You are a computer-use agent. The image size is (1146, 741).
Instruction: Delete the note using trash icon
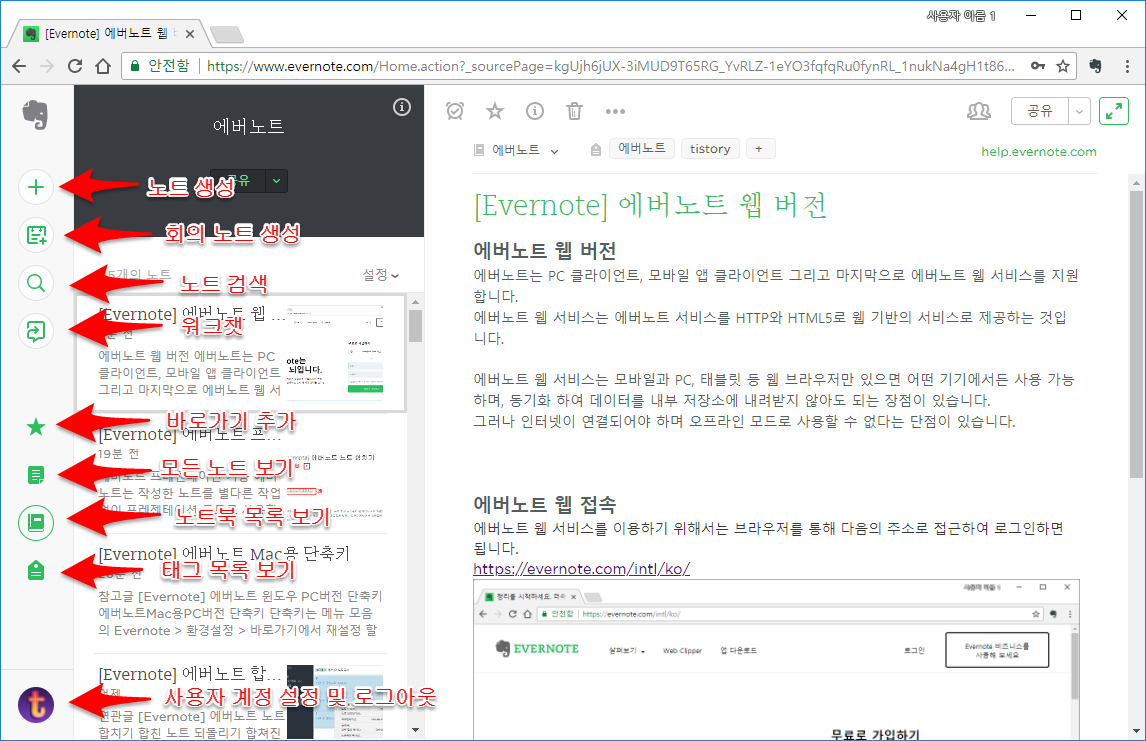pyautogui.click(x=574, y=111)
